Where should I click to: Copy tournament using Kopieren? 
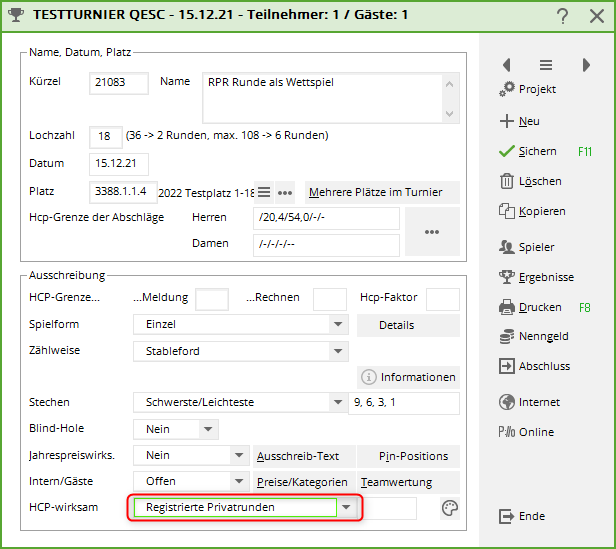point(531,211)
